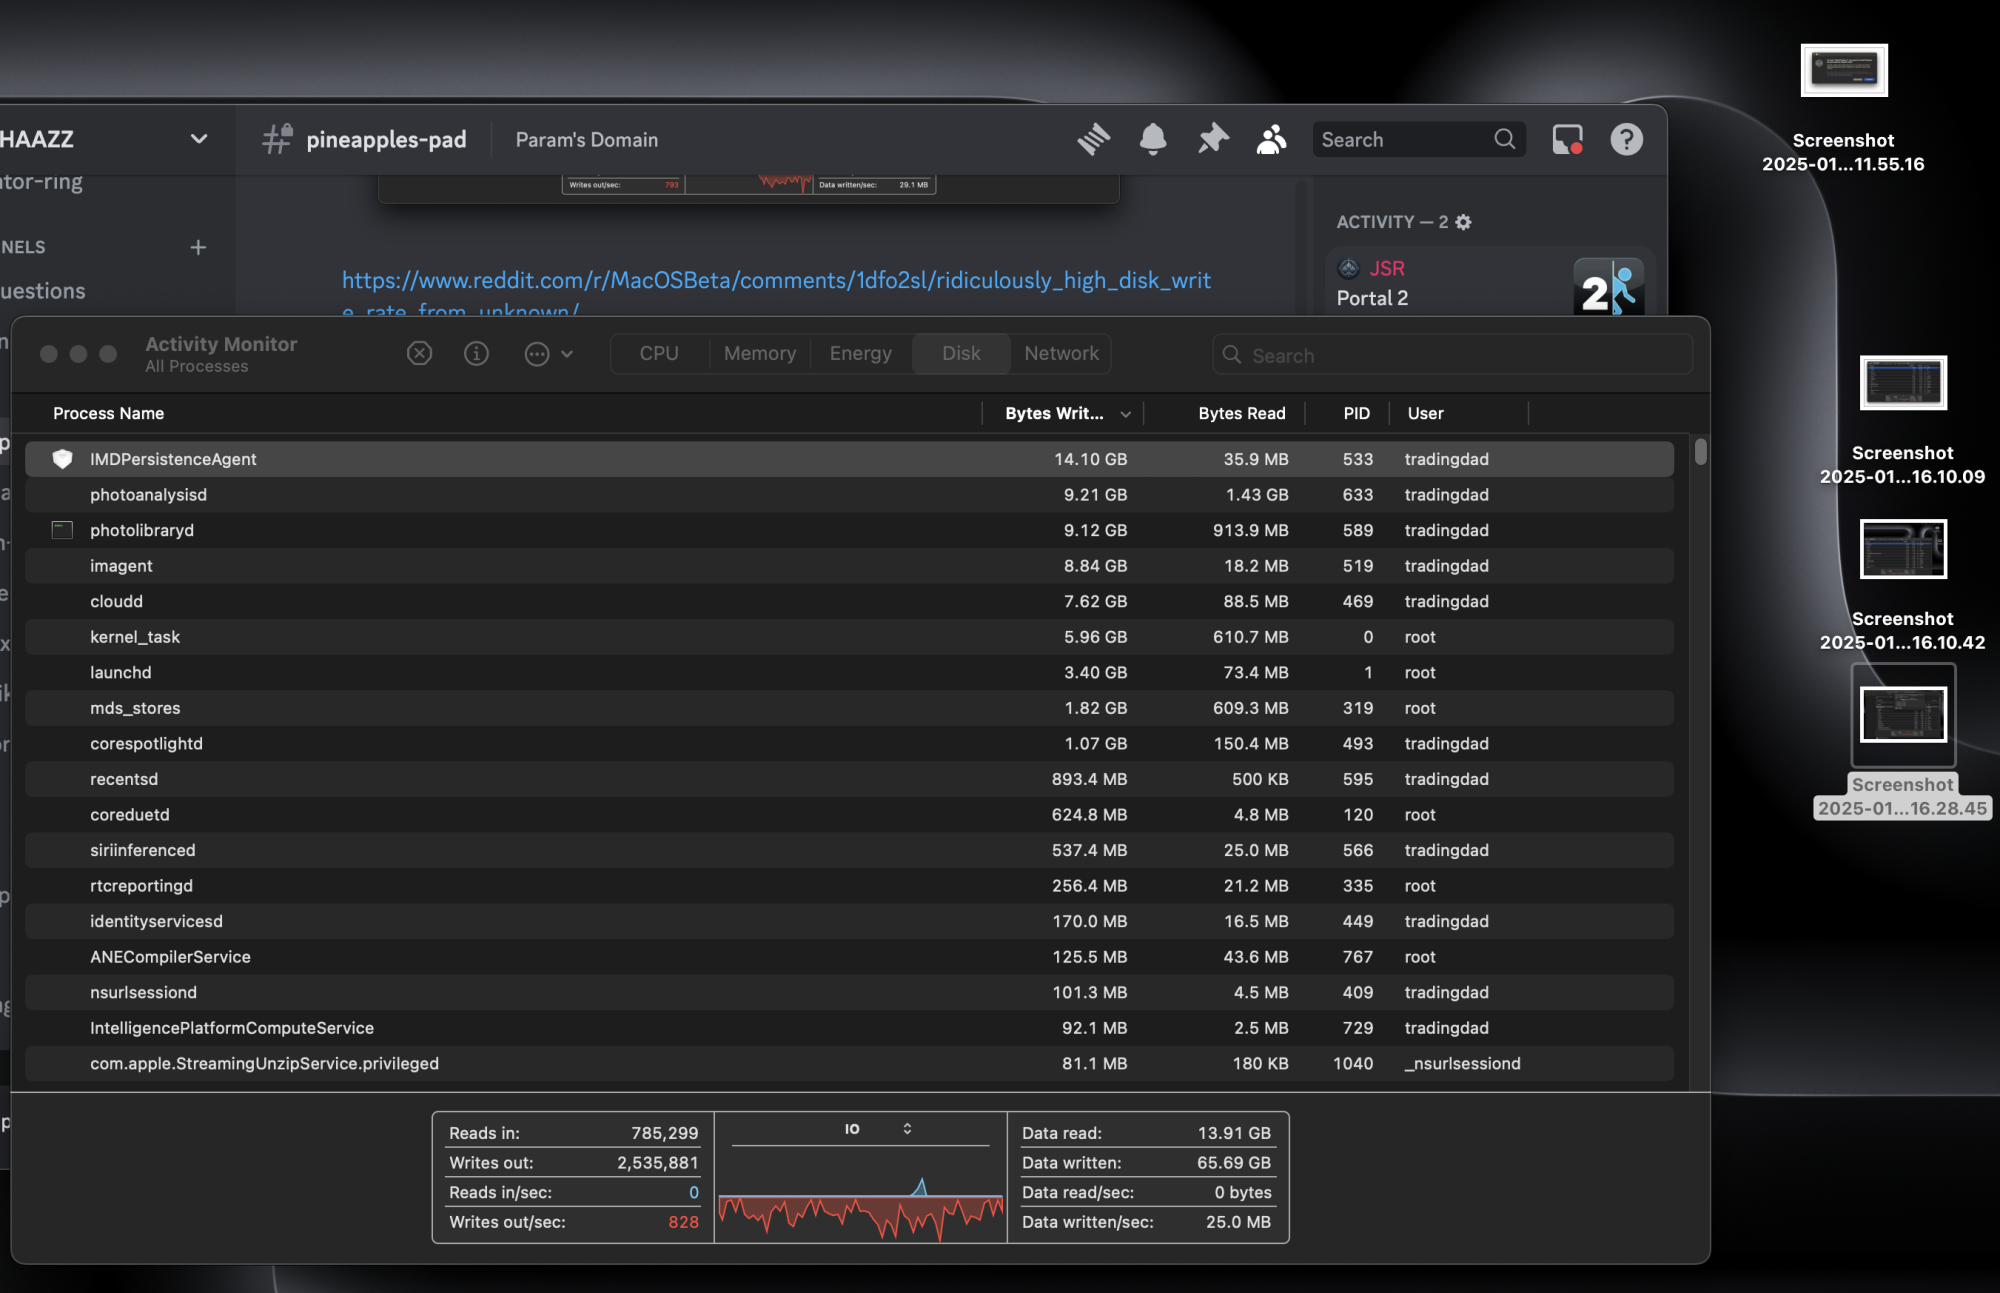Switch to the CPU tab
This screenshot has width=2000, height=1293.
click(659, 353)
